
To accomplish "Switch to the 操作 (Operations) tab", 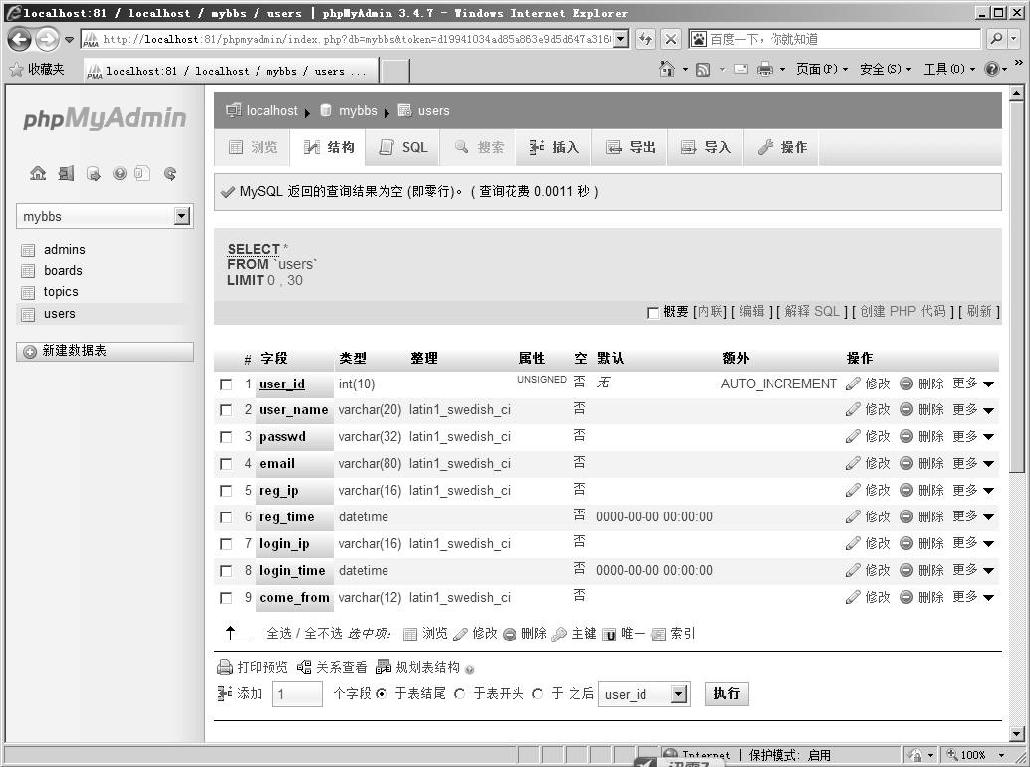I will (782, 147).
